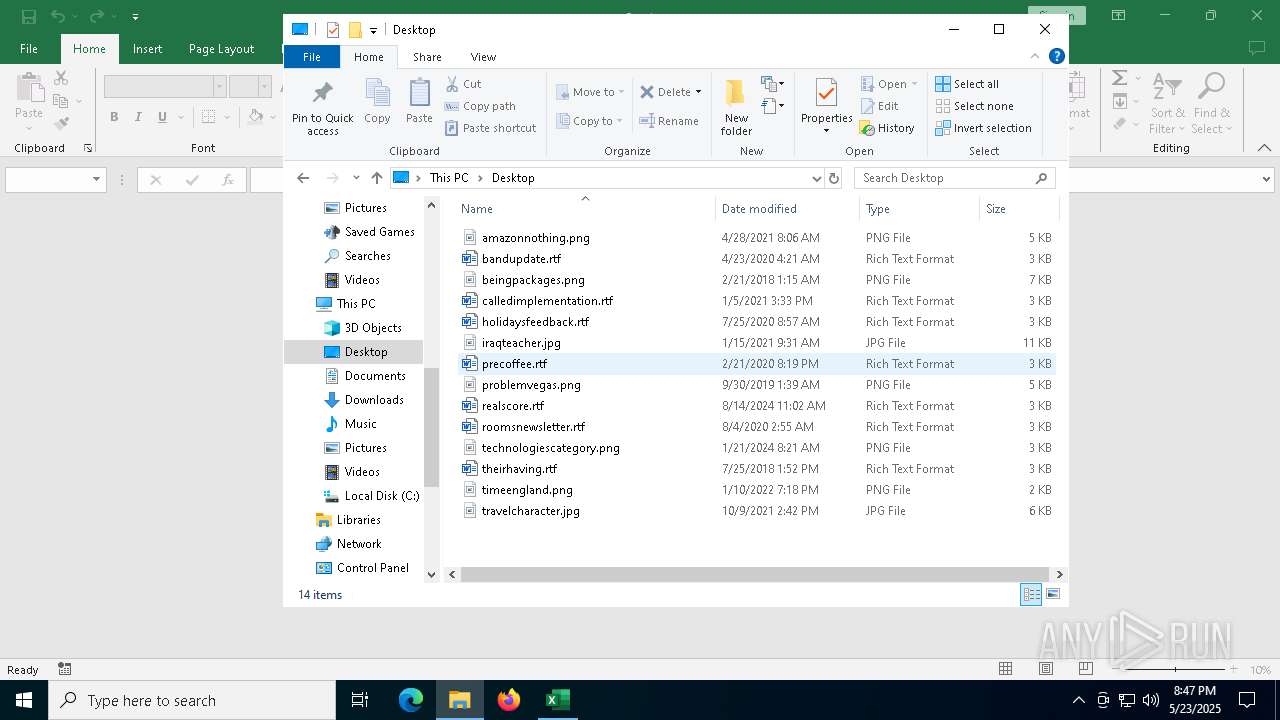1280x720 pixels.
Task: Click the Excel zoom slider
Action: coord(1176,669)
